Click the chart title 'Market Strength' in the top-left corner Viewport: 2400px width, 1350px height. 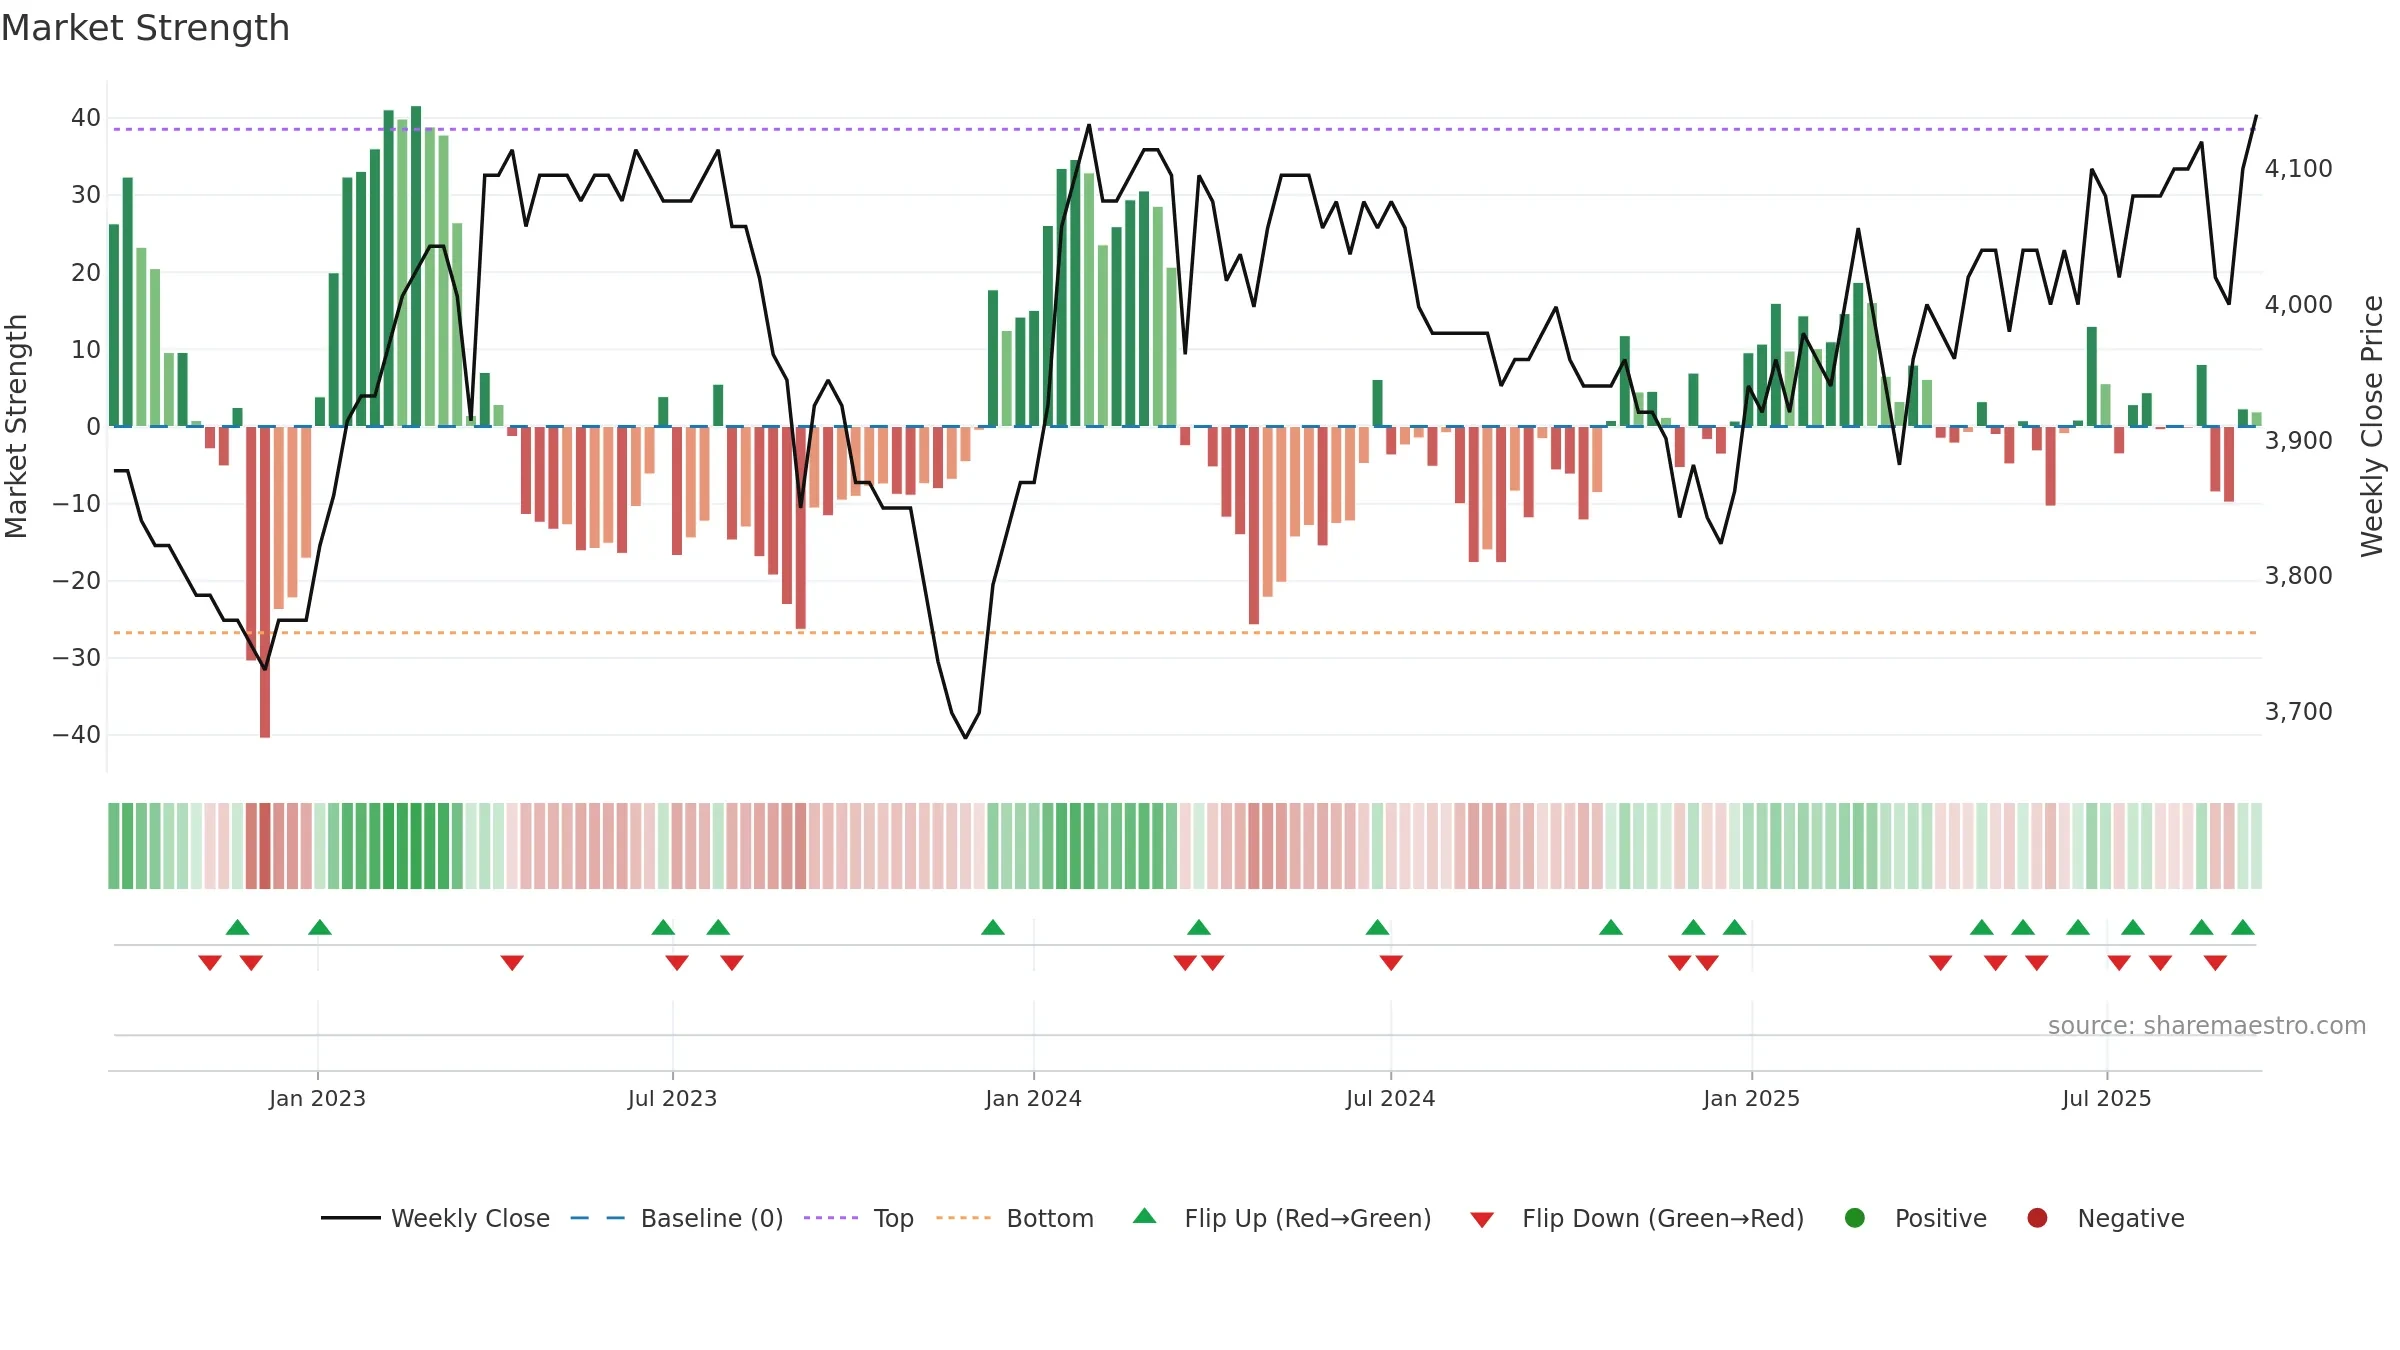point(145,28)
